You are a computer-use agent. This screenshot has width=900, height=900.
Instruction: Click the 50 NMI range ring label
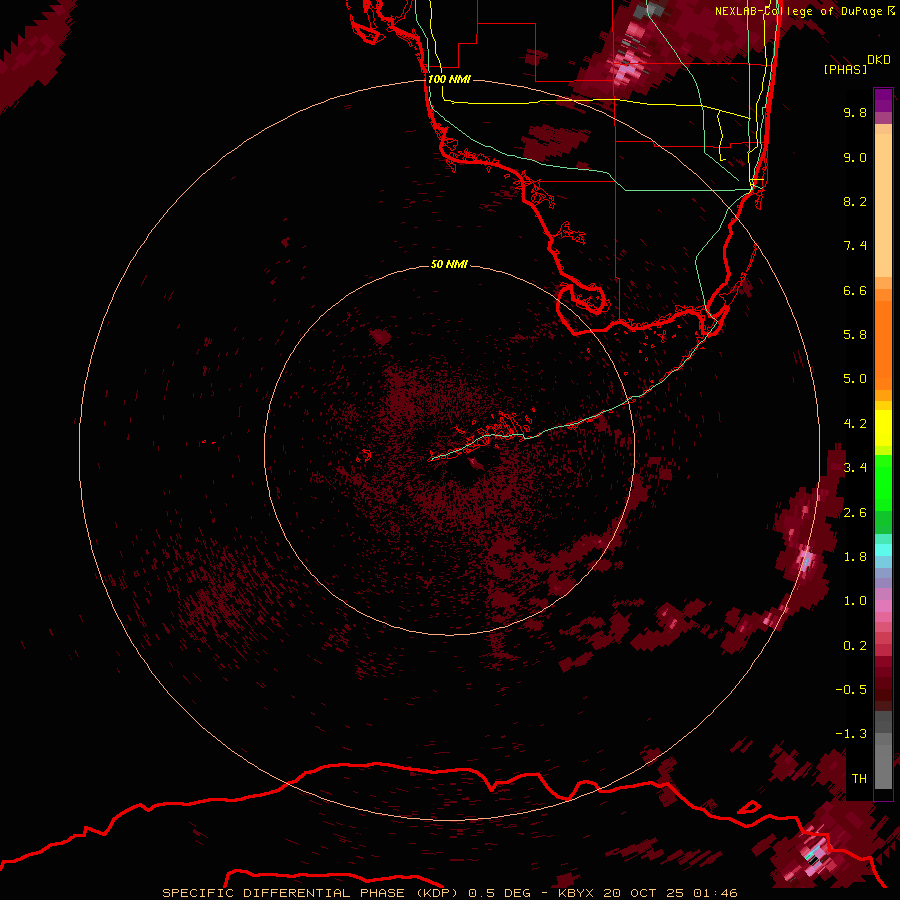tap(449, 265)
